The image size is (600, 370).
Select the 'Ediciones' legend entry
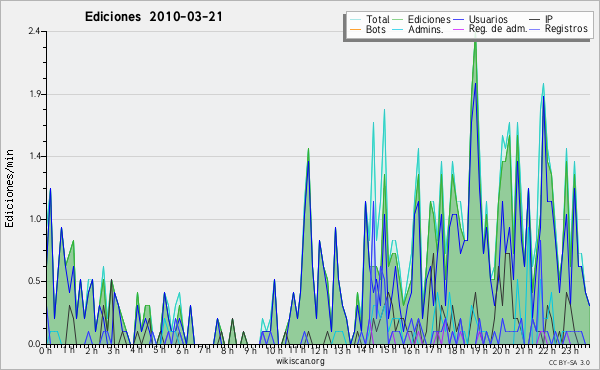pyautogui.click(x=429, y=19)
